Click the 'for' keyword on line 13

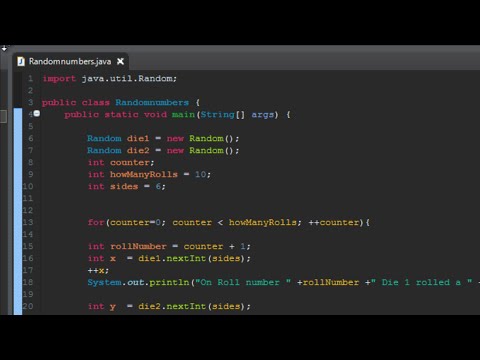click(96, 222)
